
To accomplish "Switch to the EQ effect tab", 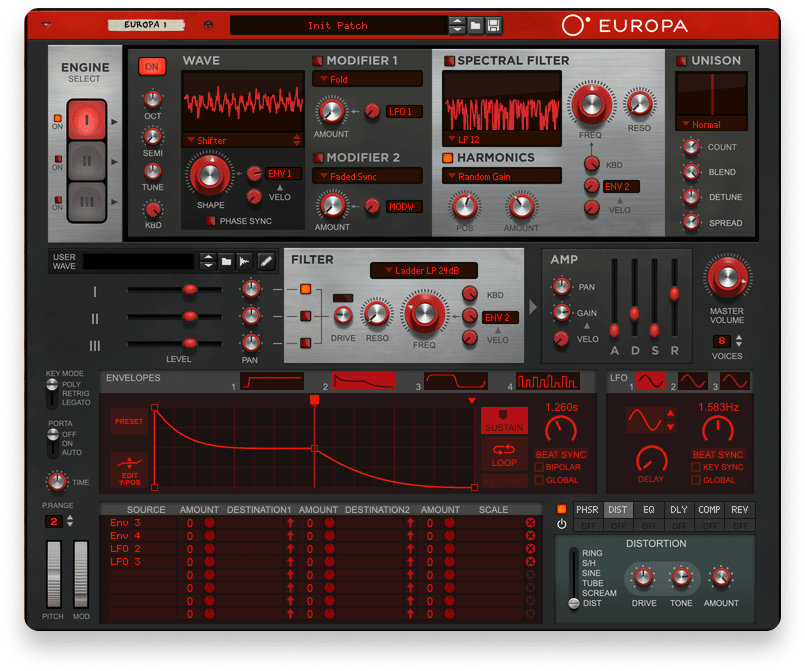I will (648, 510).
